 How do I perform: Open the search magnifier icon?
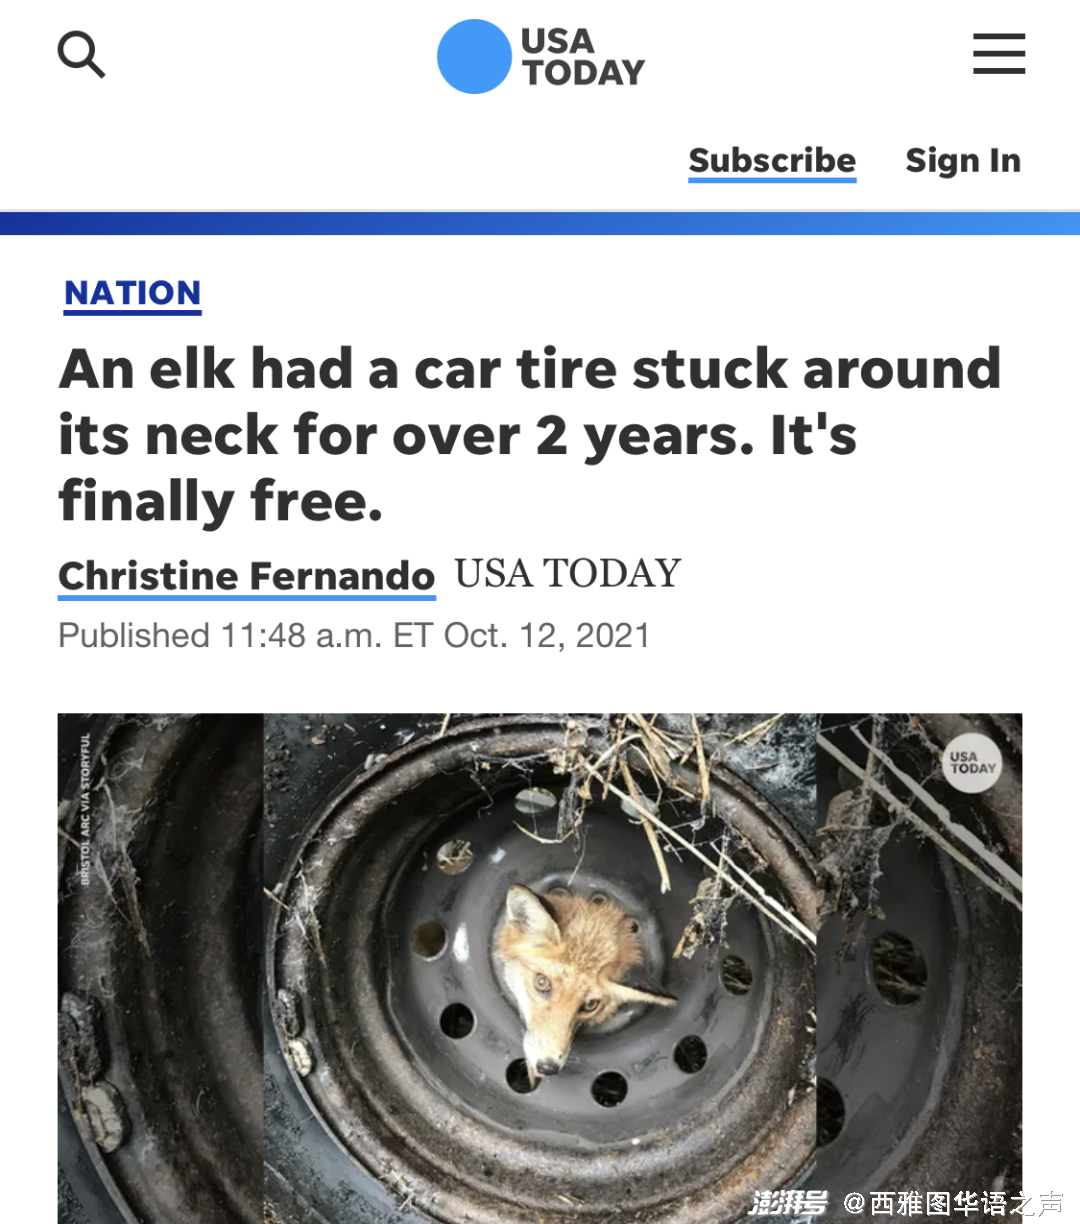81,54
